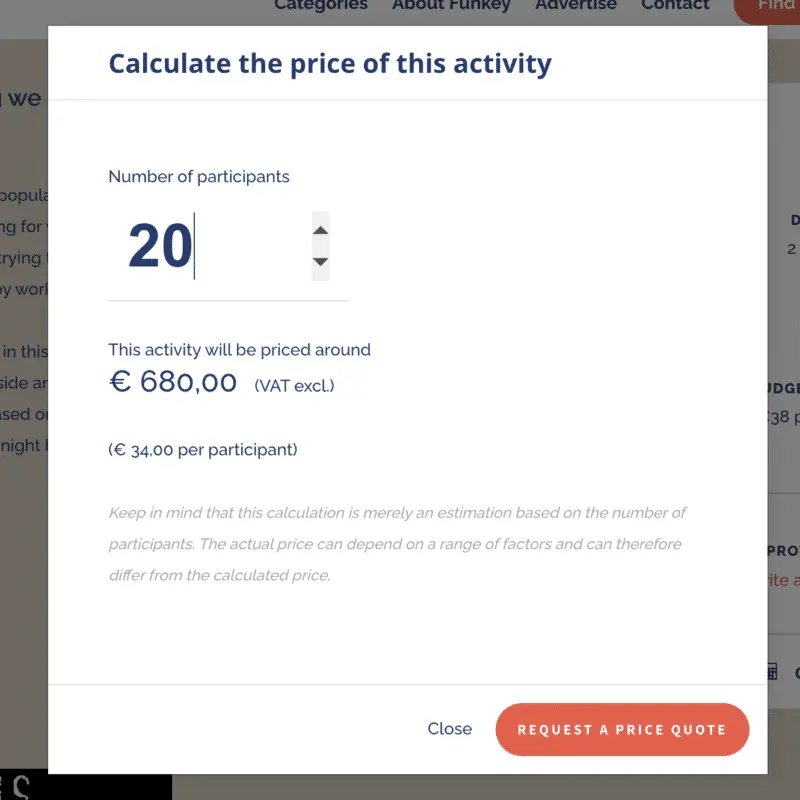Close the price calculation dialog
The width and height of the screenshot is (800, 800).
point(449,729)
